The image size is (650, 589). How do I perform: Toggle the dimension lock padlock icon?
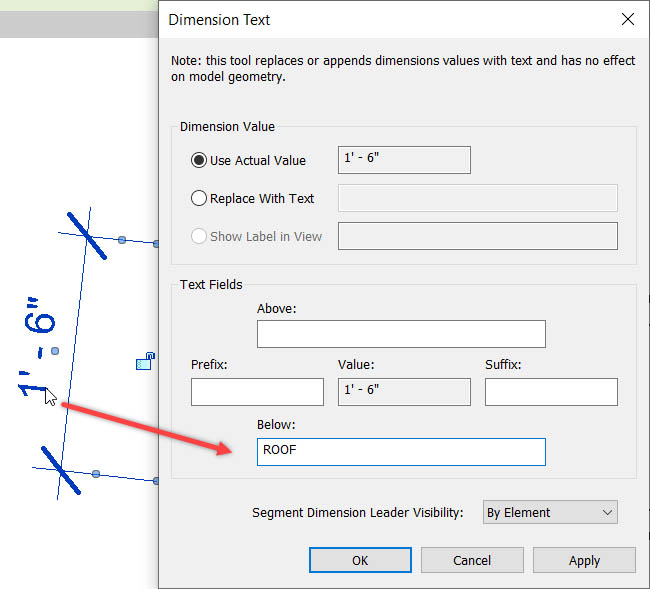click(x=145, y=361)
